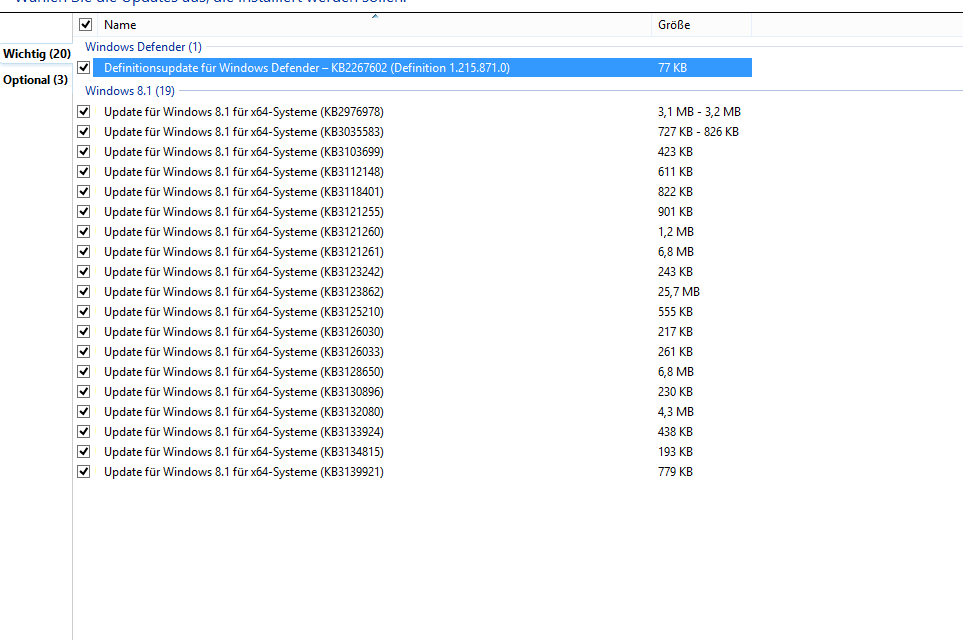The height and width of the screenshot is (640, 963).
Task: Collapse the Windows 8.1 (19) group
Action: point(130,91)
